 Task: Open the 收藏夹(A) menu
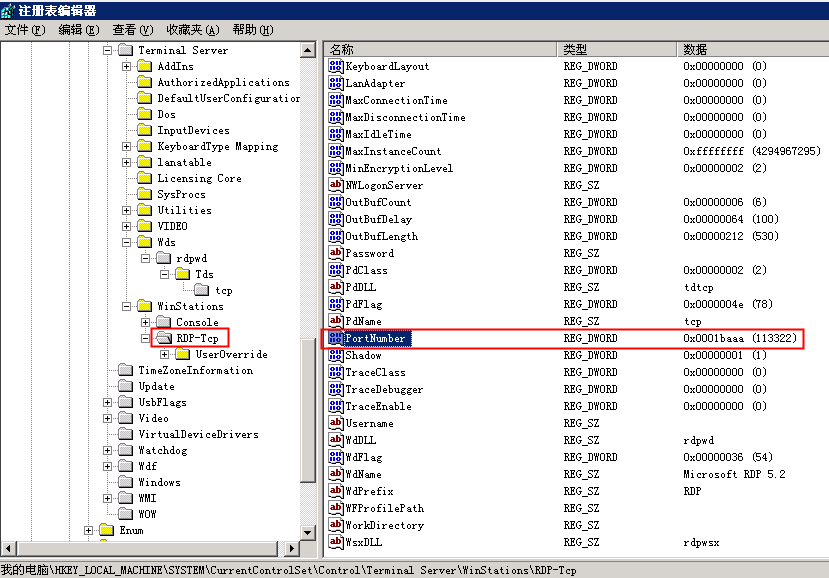(192, 30)
